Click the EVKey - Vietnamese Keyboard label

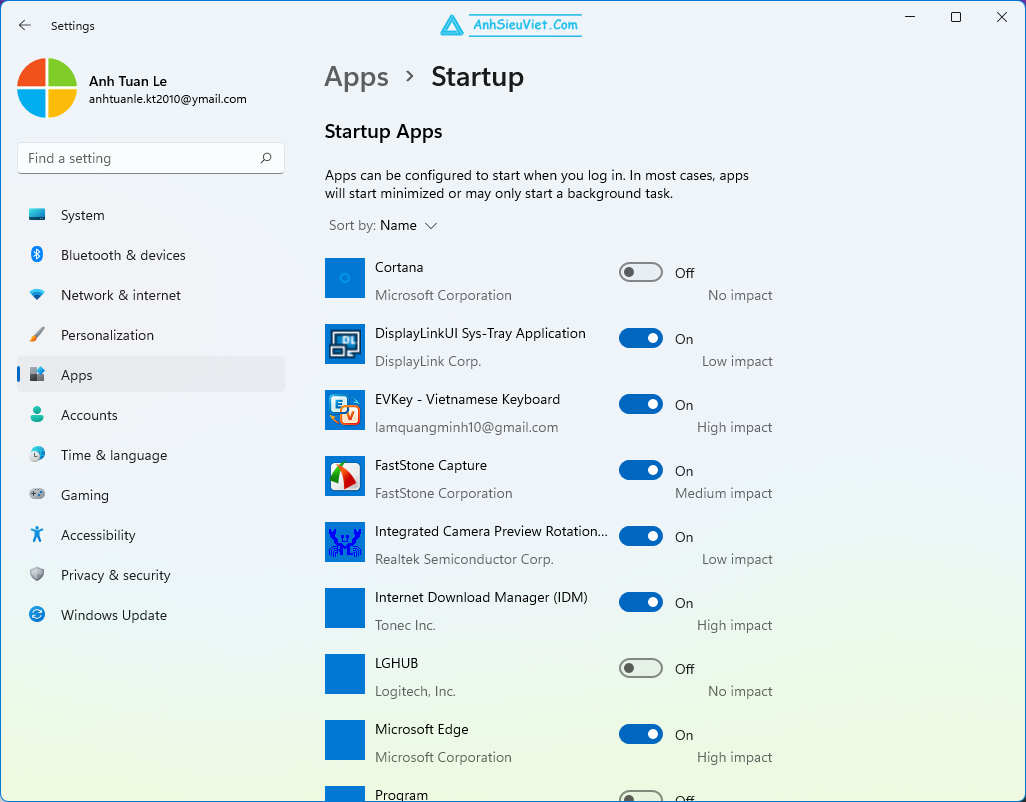coord(467,399)
